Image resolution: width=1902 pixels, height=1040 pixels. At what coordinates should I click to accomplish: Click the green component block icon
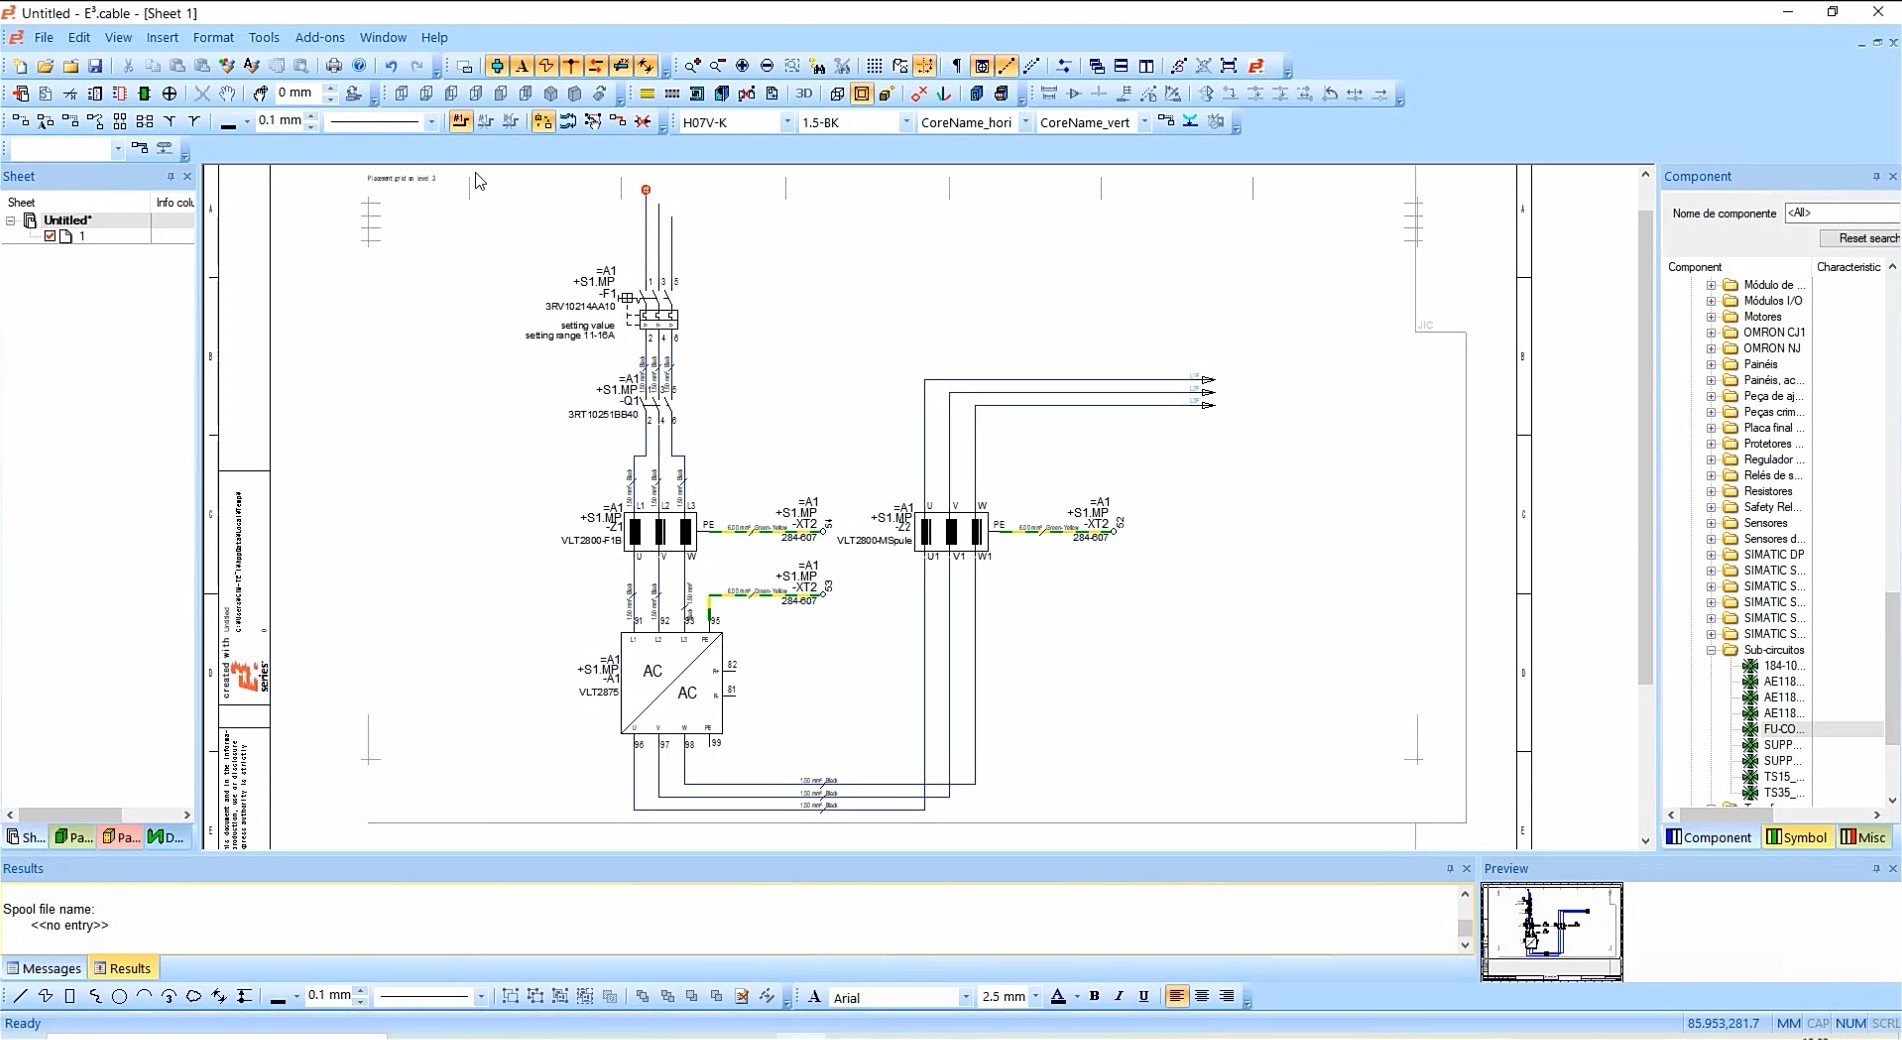[144, 93]
